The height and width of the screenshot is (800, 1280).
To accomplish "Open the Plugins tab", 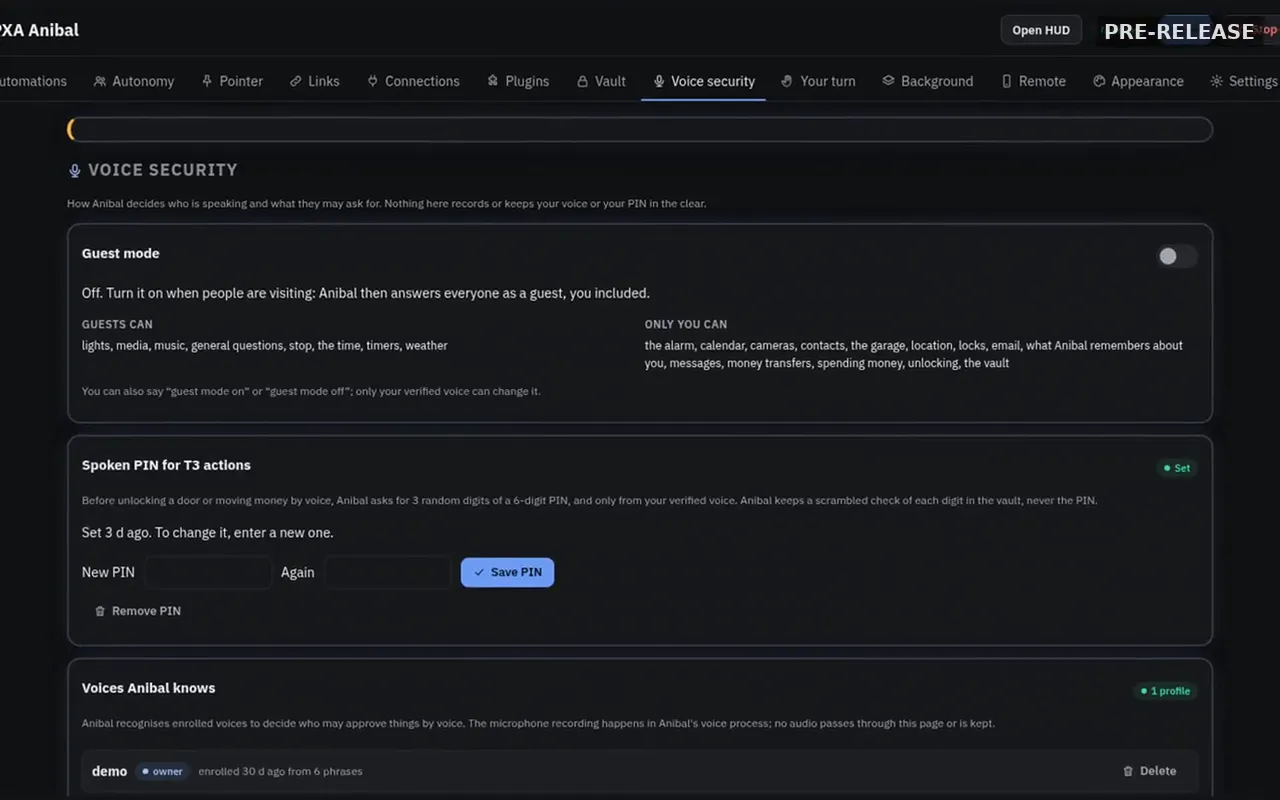I will (518, 81).
